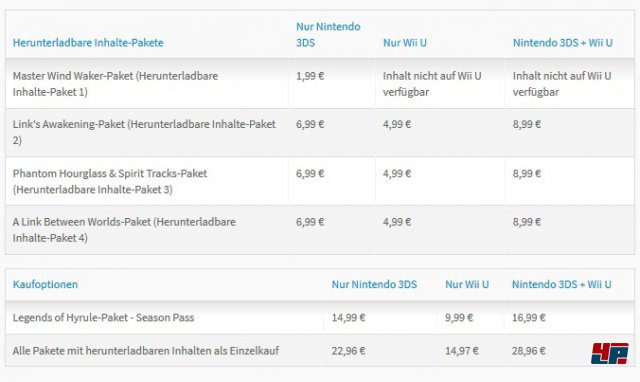640x382 pixels.
Task: Click Nintendo 3DS + Wii U header in top table
Action: [x=562, y=43]
